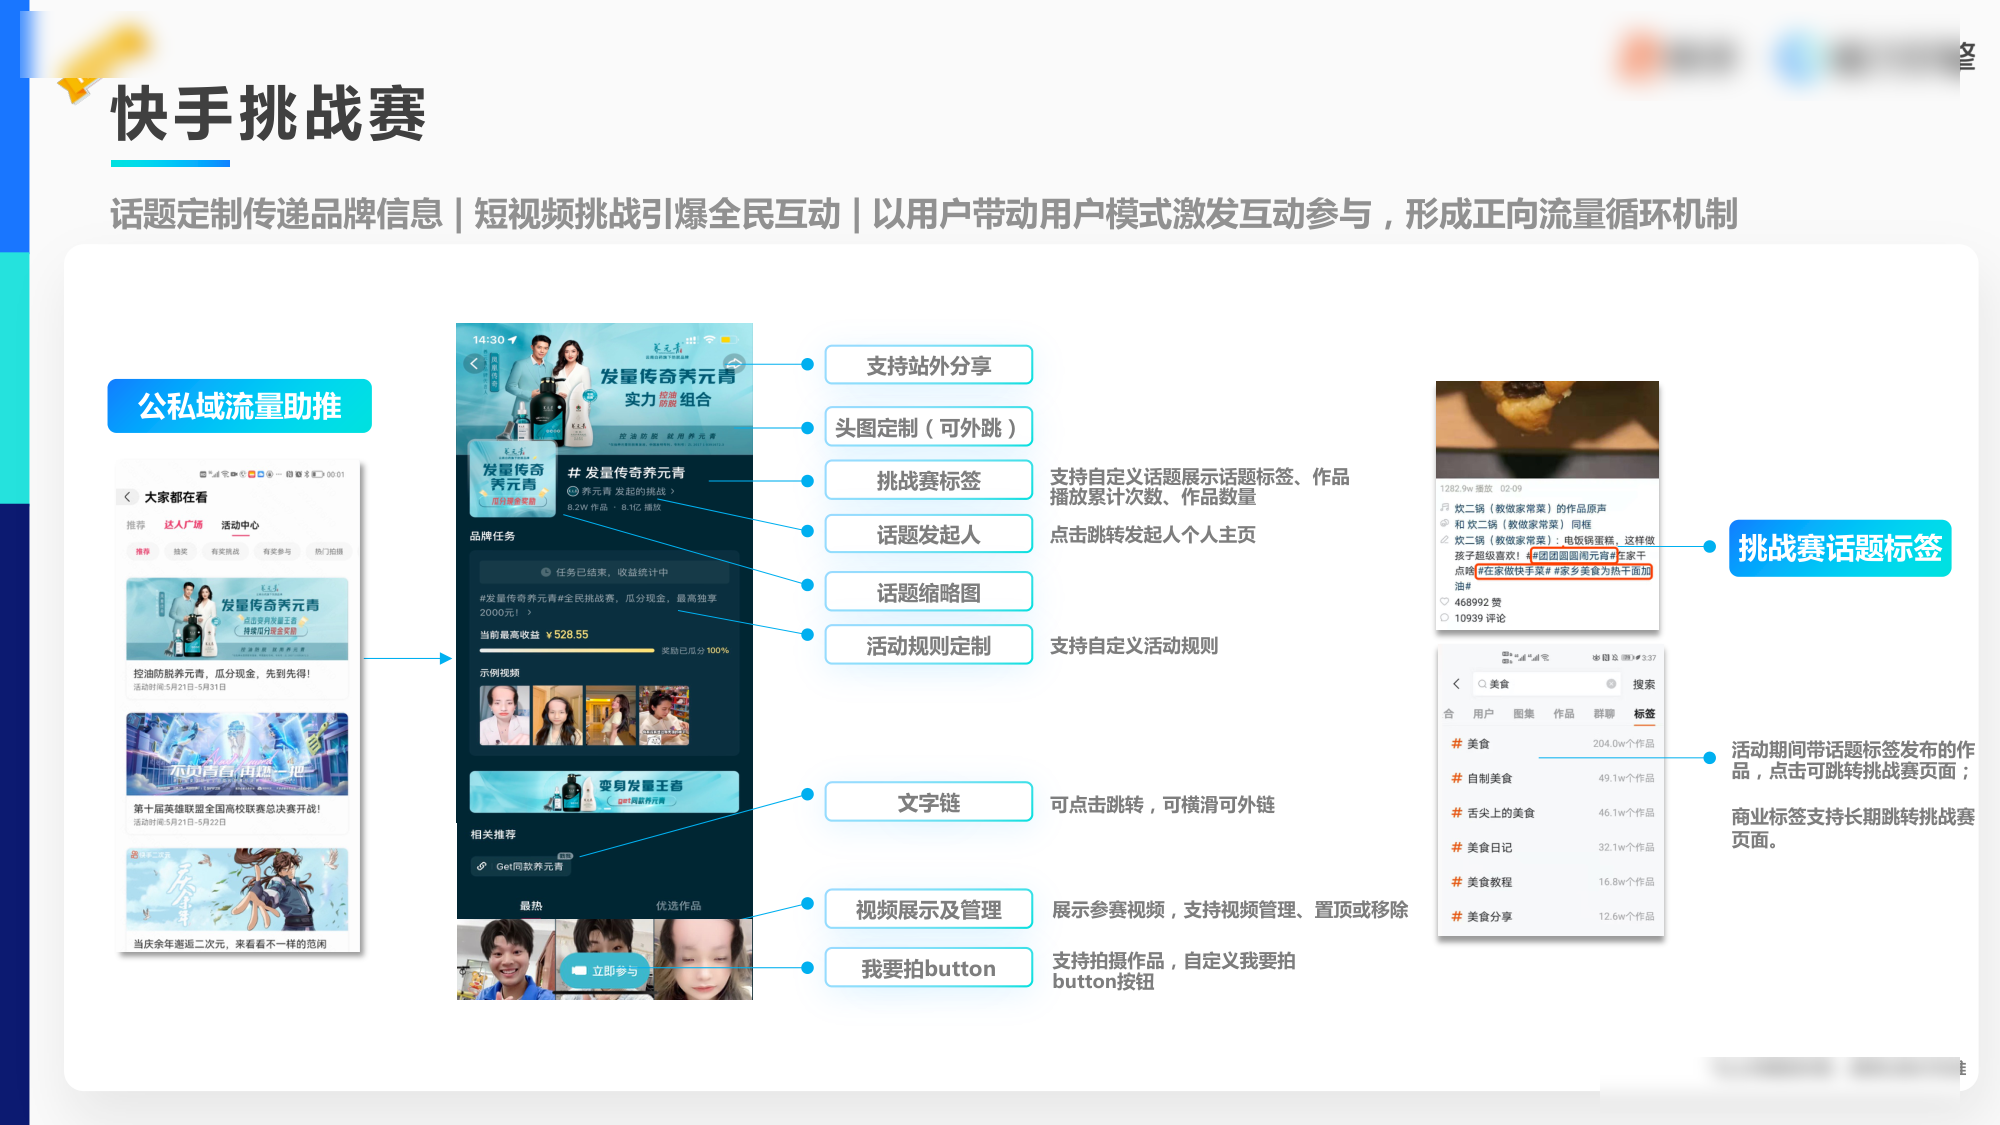
Task: Open the # 美食教程 tag row
Action: coord(1552,882)
